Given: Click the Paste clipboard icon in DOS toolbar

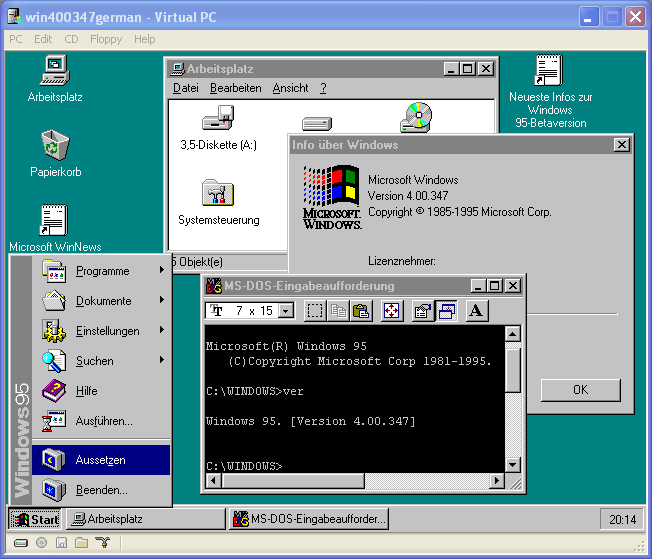Looking at the screenshot, I should click(361, 311).
